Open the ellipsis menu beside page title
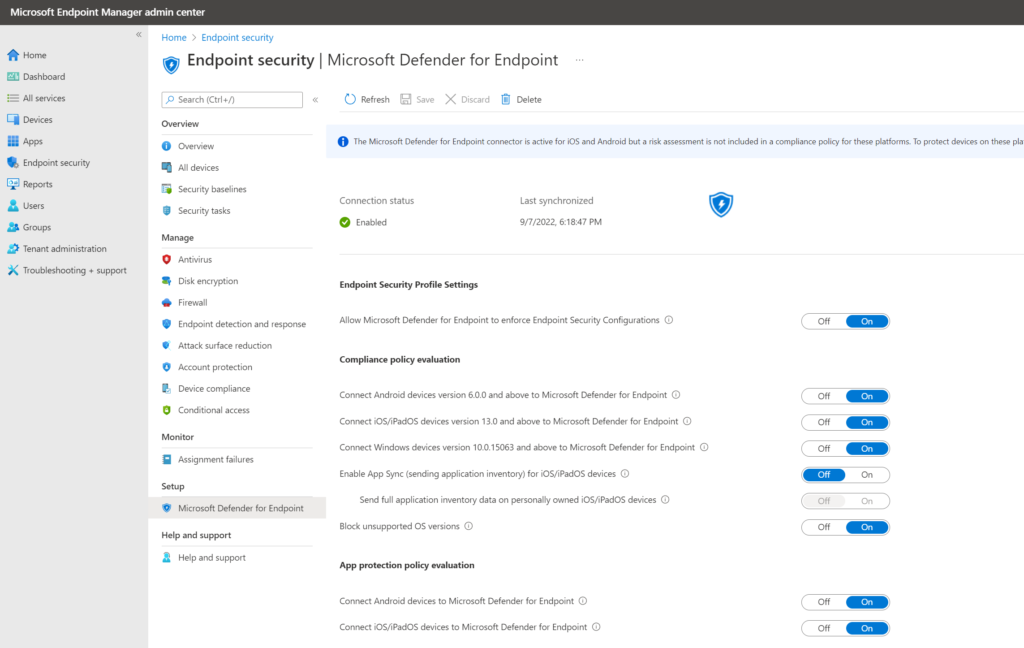1024x648 pixels. pos(579,60)
